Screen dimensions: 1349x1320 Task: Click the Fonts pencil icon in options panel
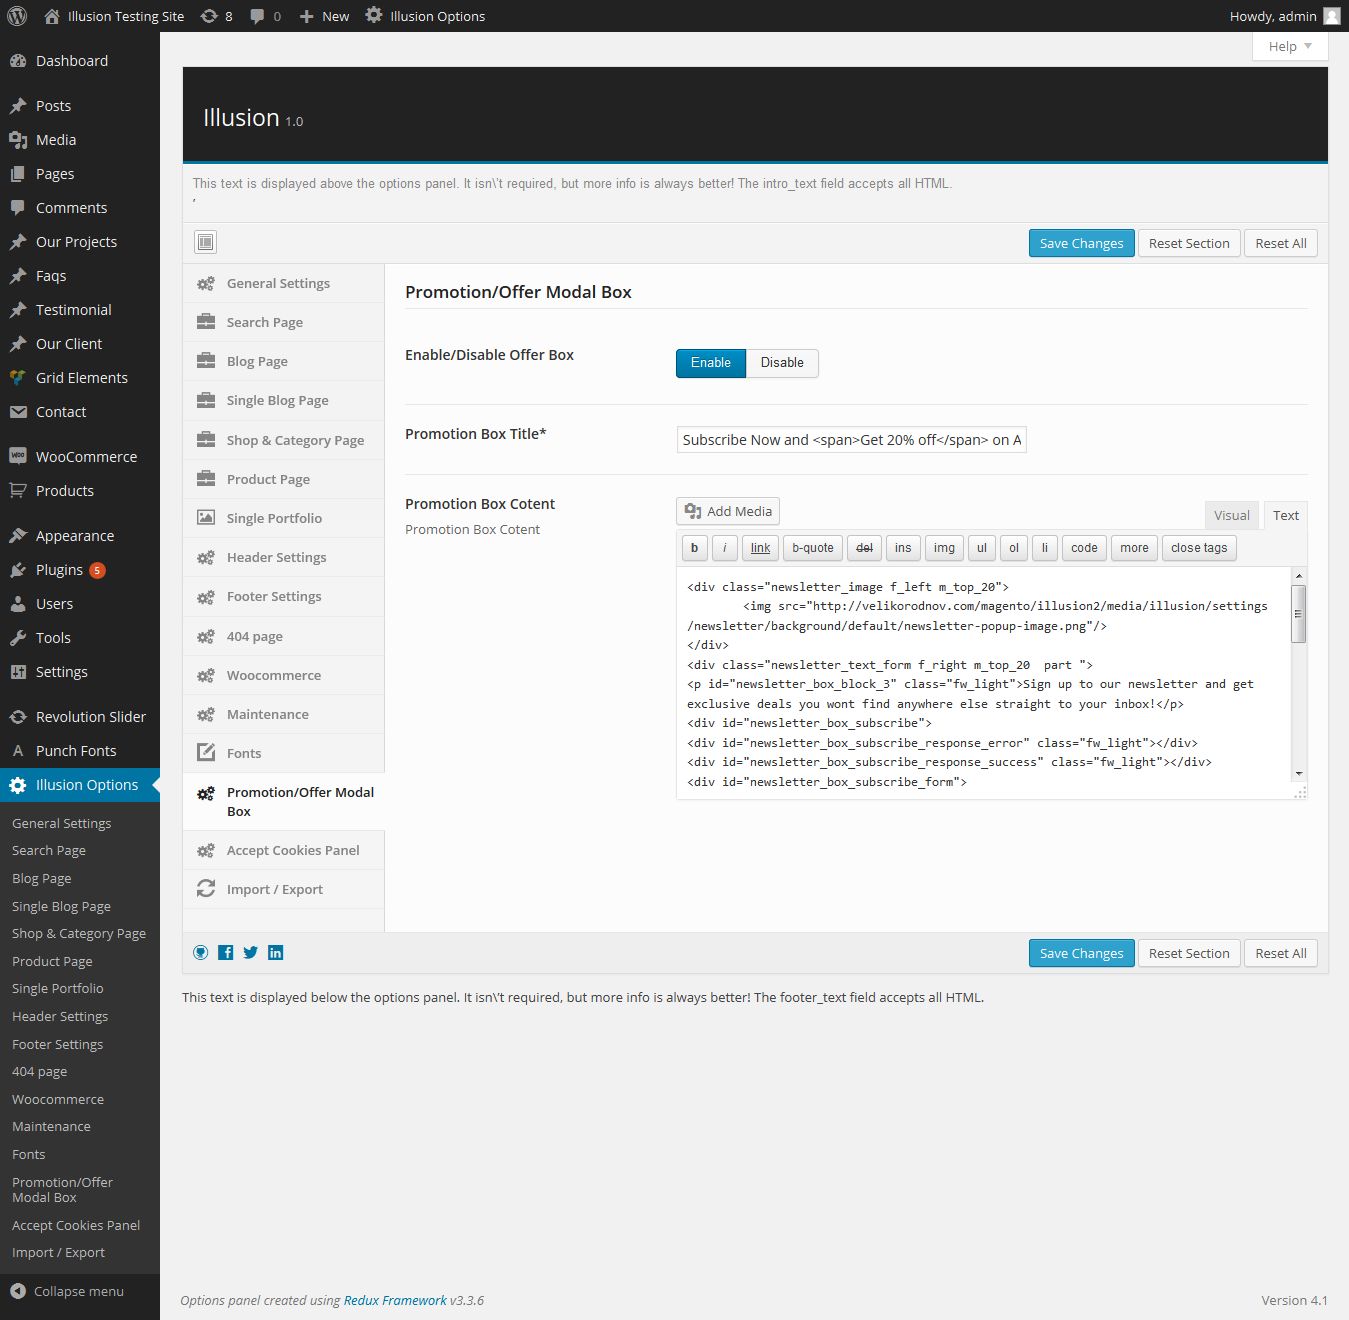pos(206,752)
